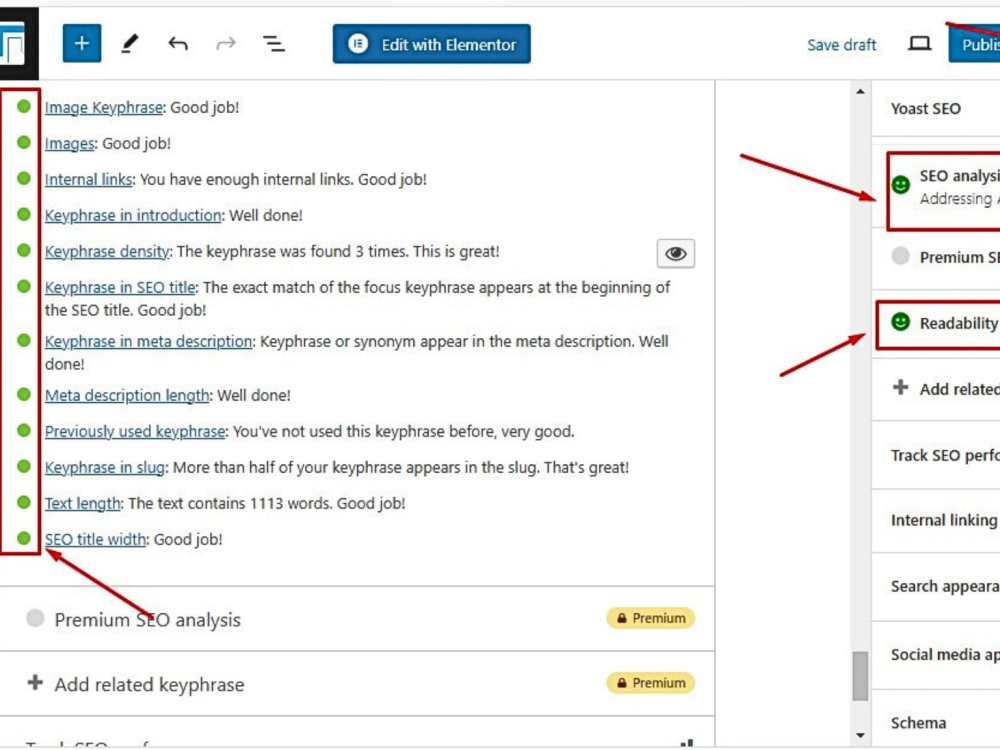The height and width of the screenshot is (750, 1000).
Task: Click the green bullet beside Text length
Action: point(24,503)
